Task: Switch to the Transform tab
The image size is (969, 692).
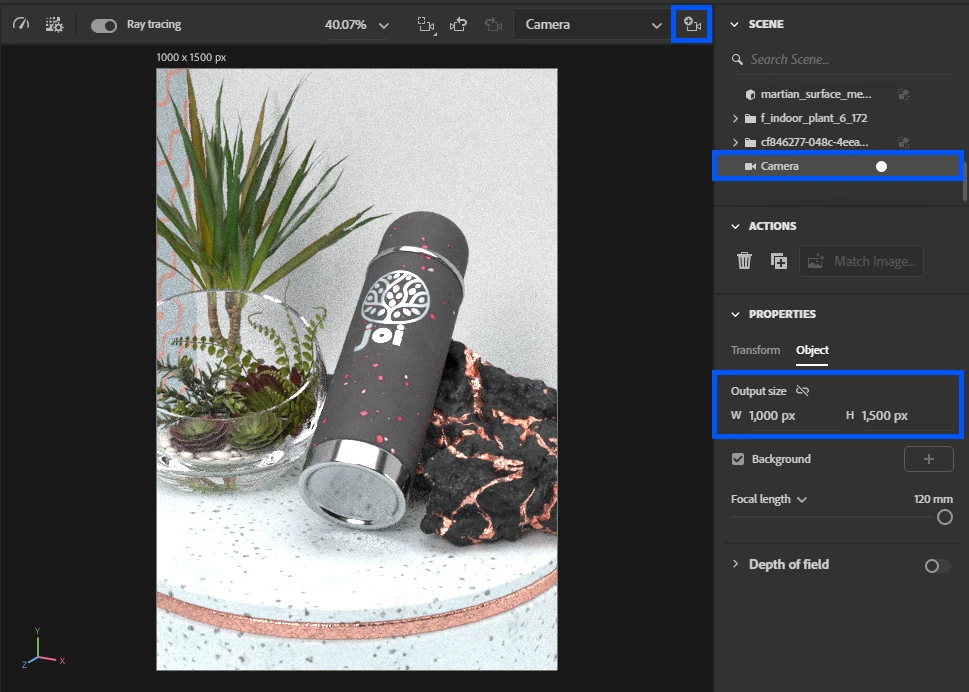Action: click(x=755, y=350)
